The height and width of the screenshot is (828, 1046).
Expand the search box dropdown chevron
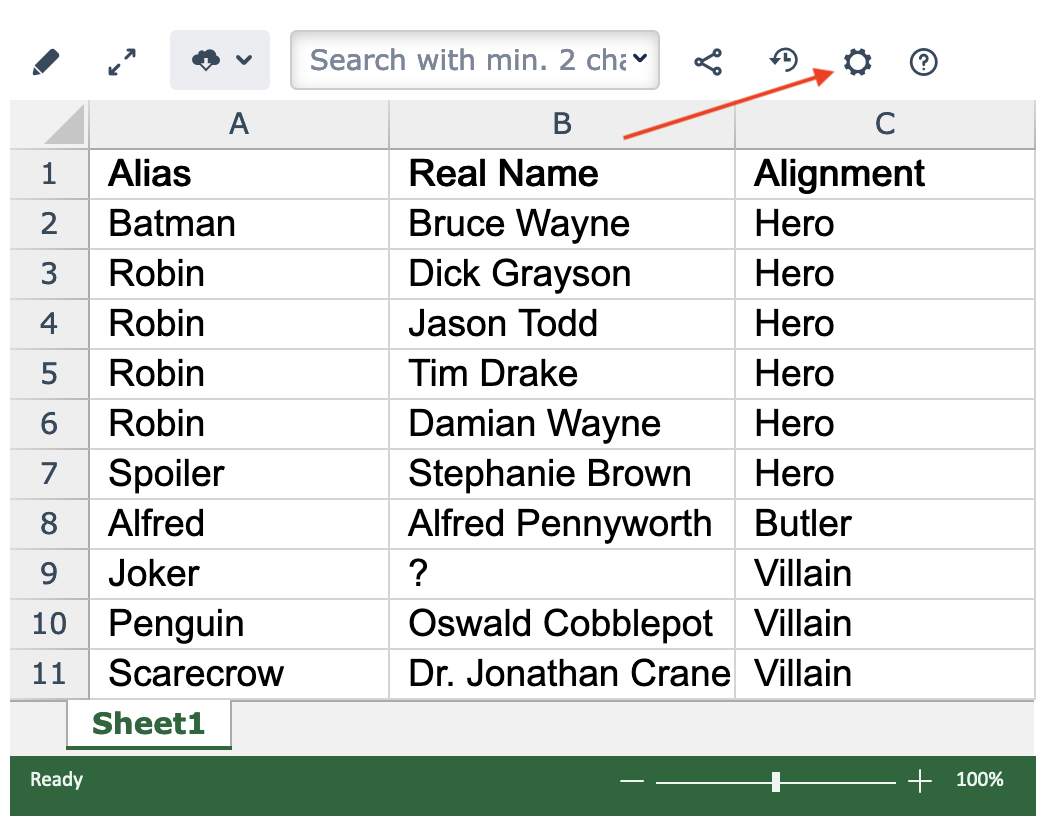[640, 59]
